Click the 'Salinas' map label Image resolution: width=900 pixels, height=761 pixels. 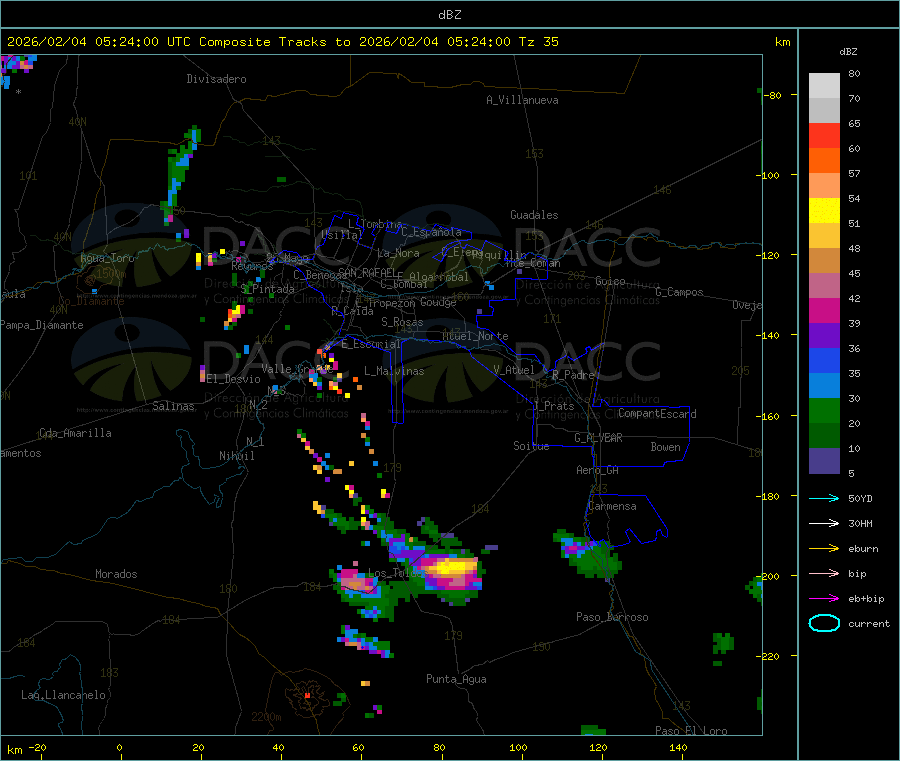[x=173, y=406]
